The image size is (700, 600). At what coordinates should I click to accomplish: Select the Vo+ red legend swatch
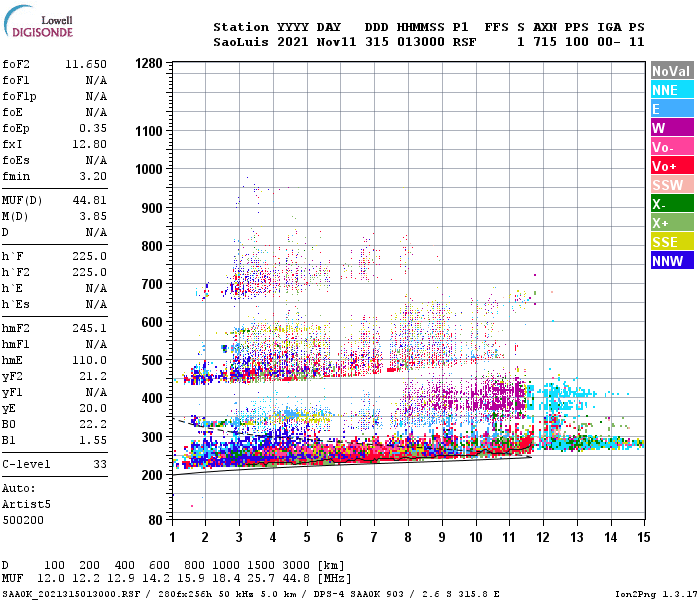(672, 166)
